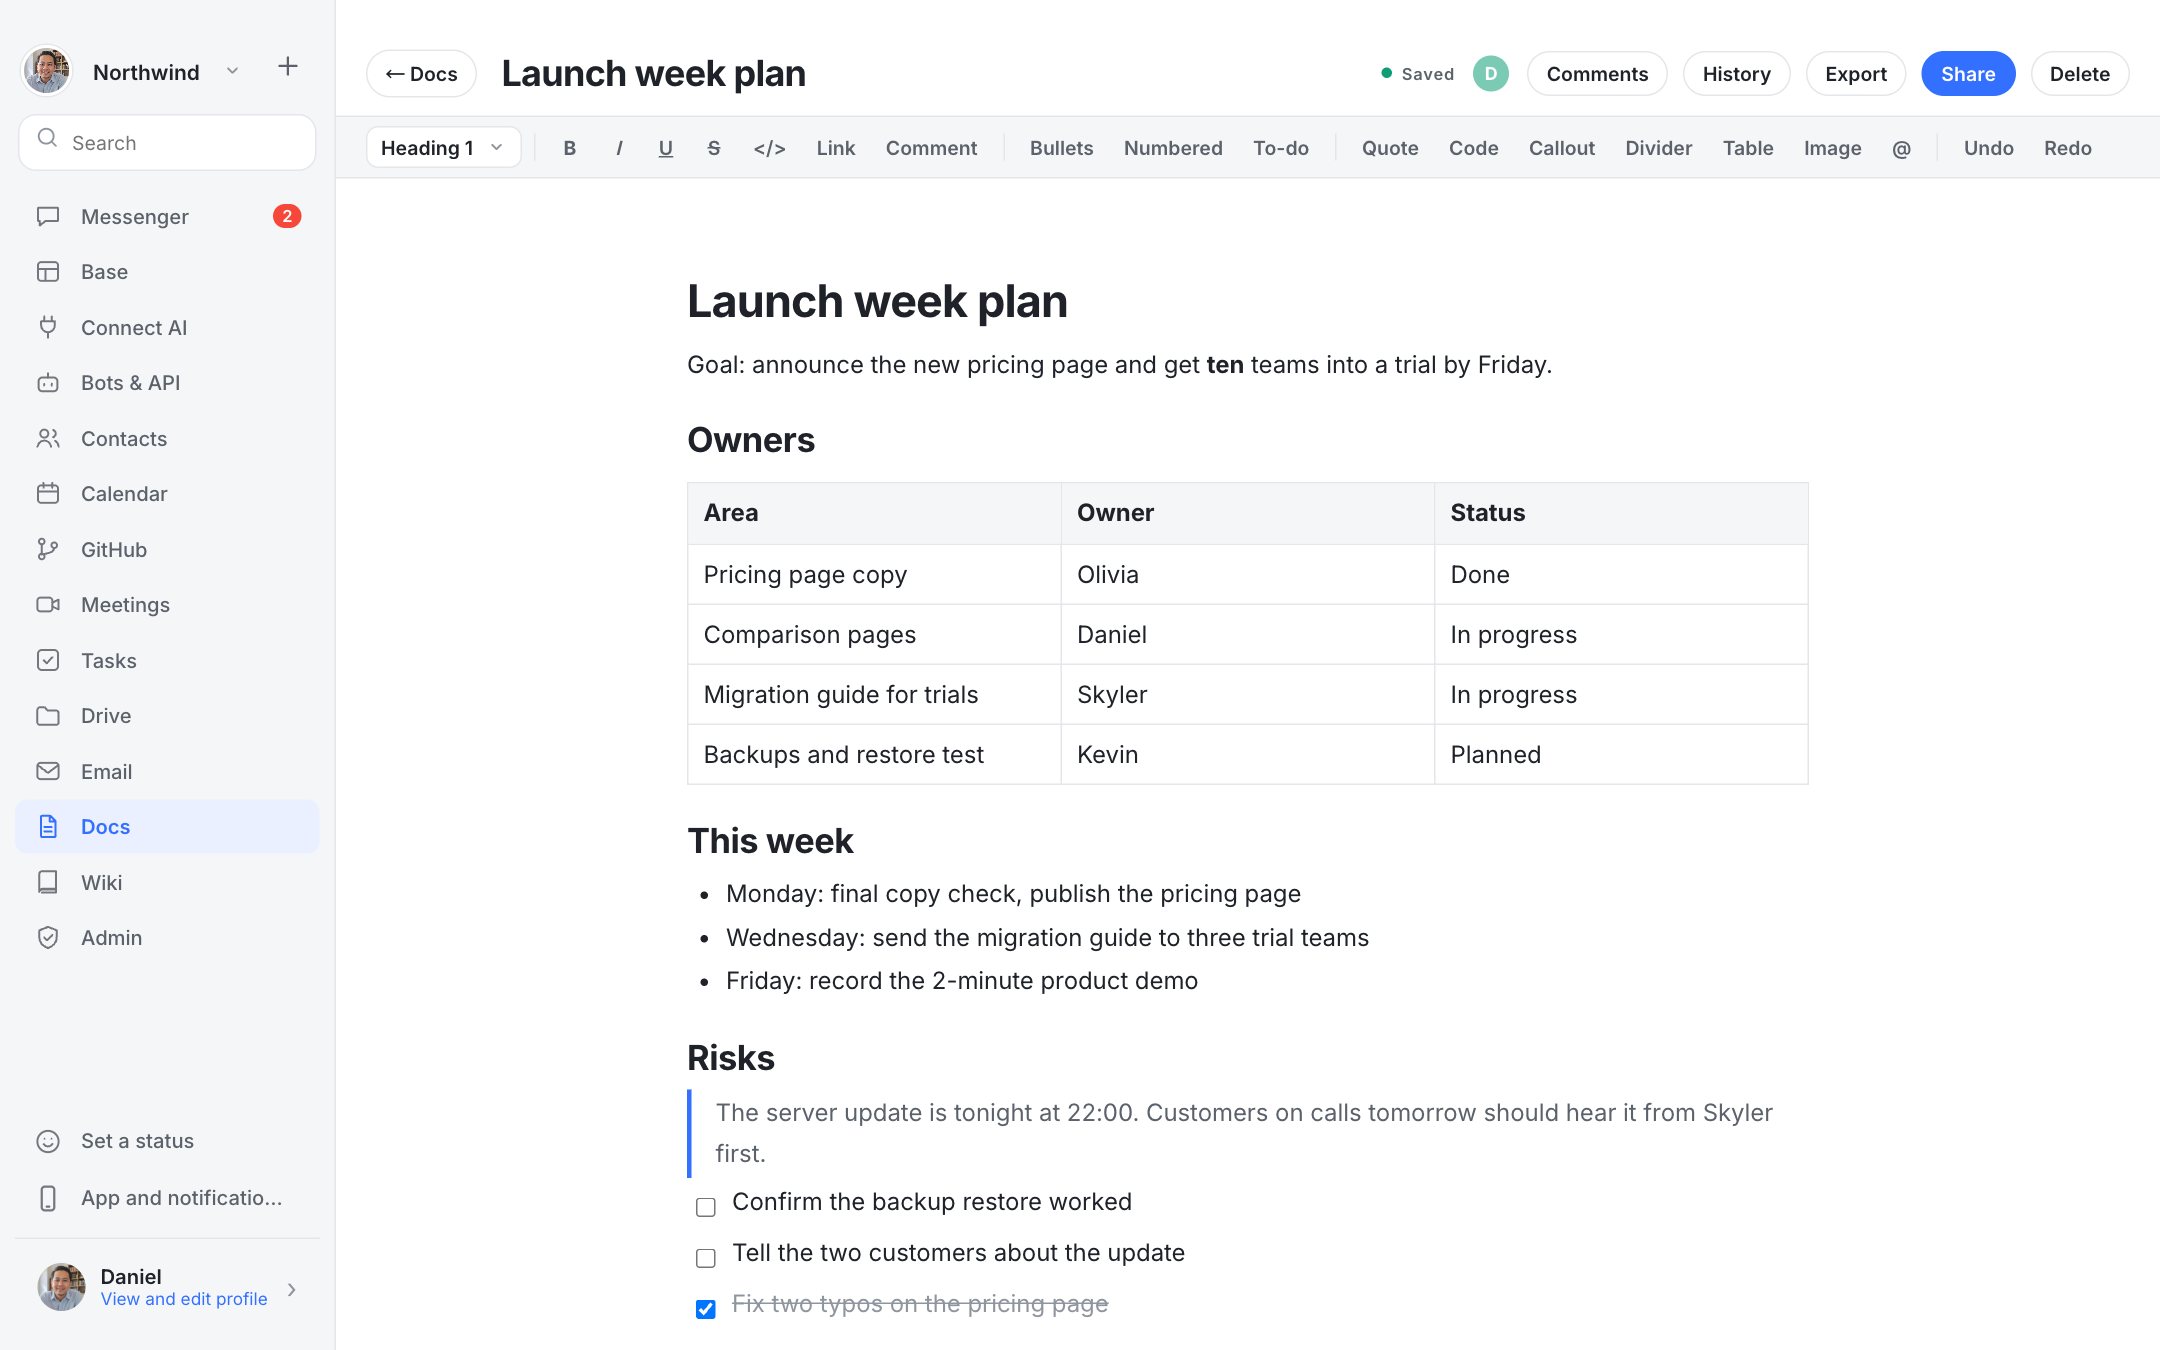The height and width of the screenshot is (1350, 2160).
Task: Go to Bots & API
Action: [x=167, y=383]
